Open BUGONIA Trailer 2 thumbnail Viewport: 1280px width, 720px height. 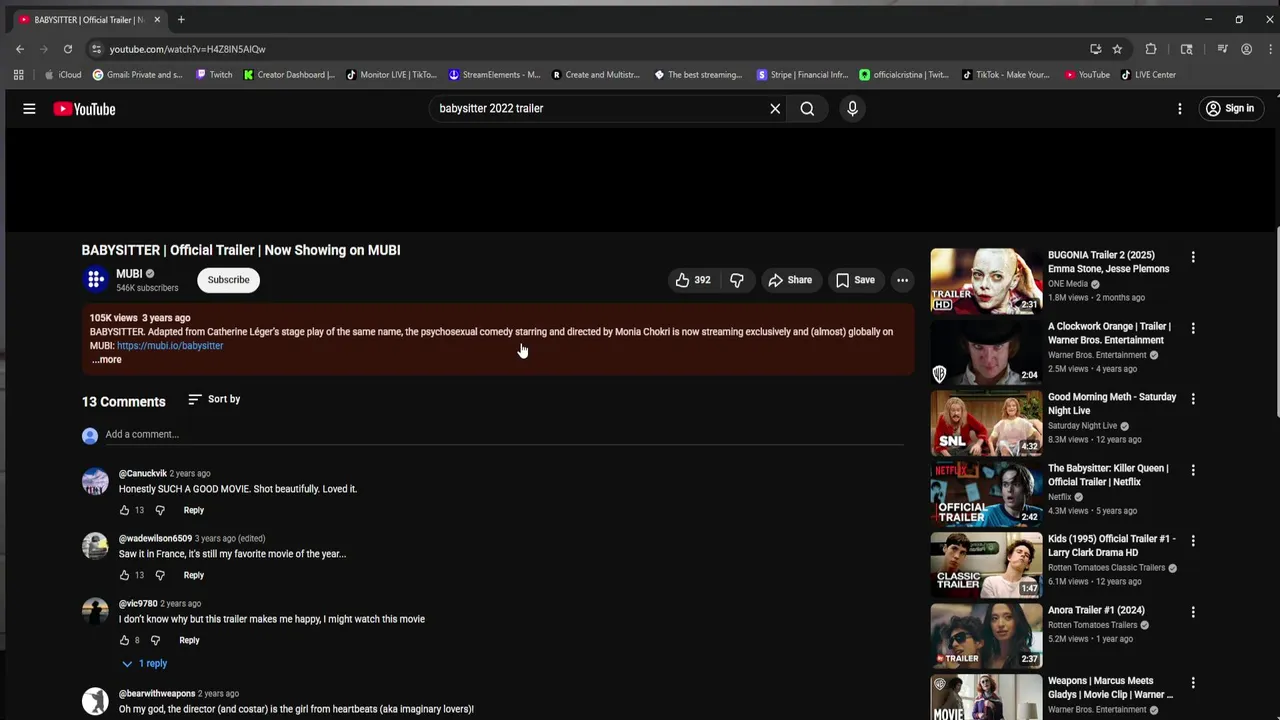point(986,280)
